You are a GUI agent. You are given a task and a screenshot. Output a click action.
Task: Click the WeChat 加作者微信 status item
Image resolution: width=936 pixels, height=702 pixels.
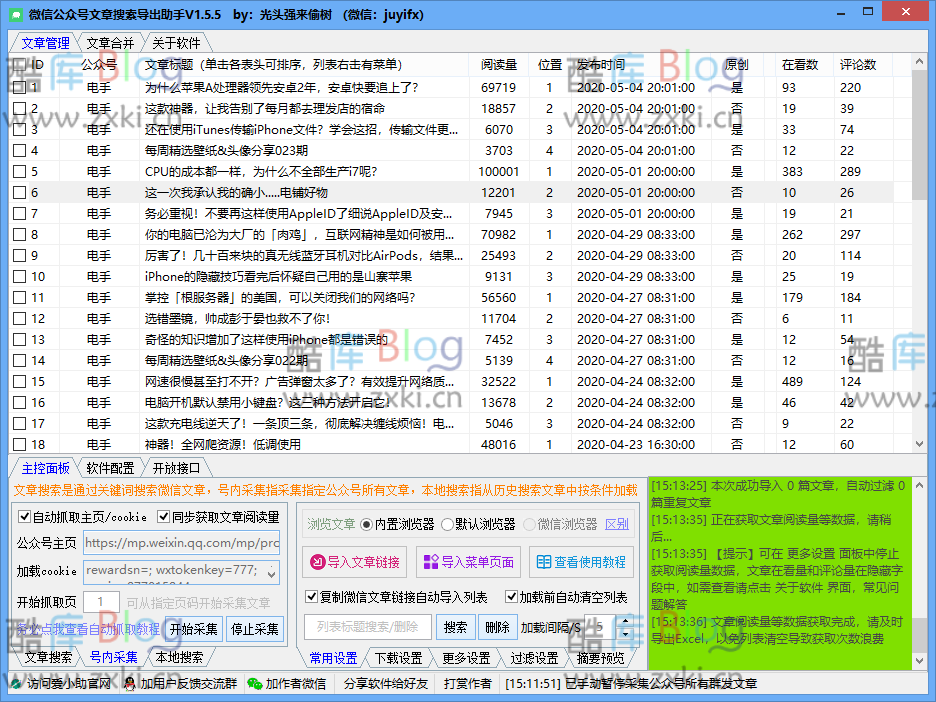point(287,684)
